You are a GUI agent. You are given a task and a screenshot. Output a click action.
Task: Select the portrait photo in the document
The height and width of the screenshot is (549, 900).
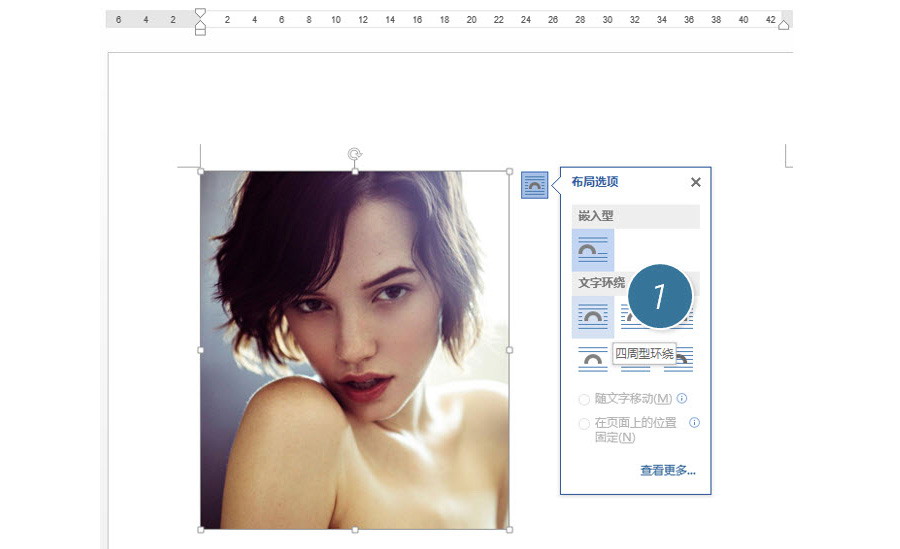pos(355,350)
